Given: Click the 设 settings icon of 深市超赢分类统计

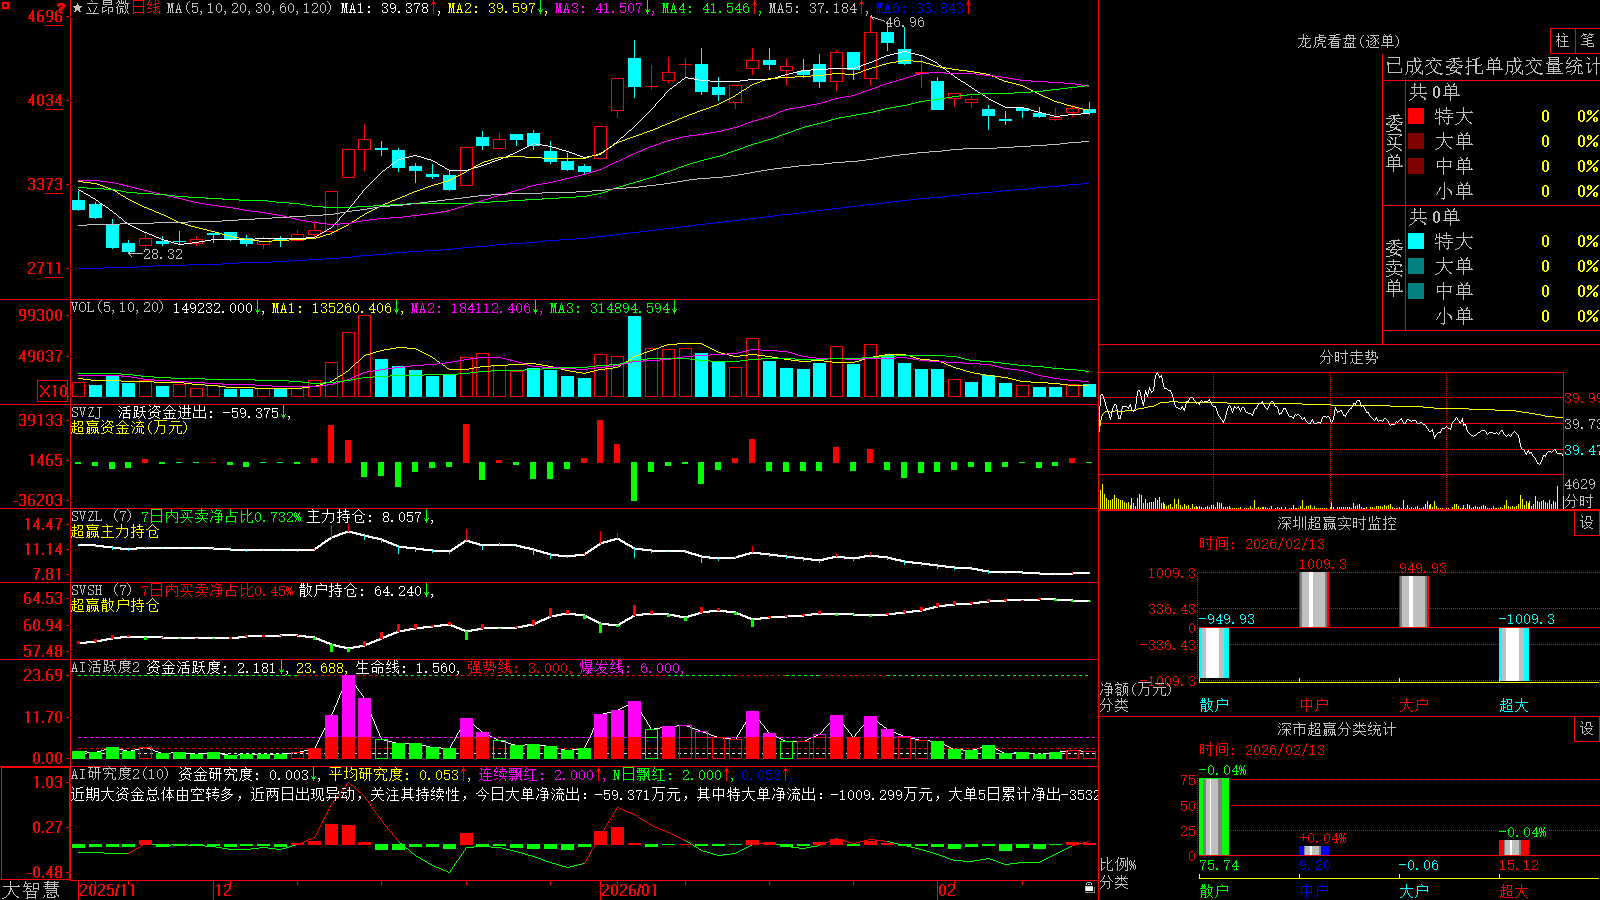Looking at the screenshot, I should point(1587,729).
